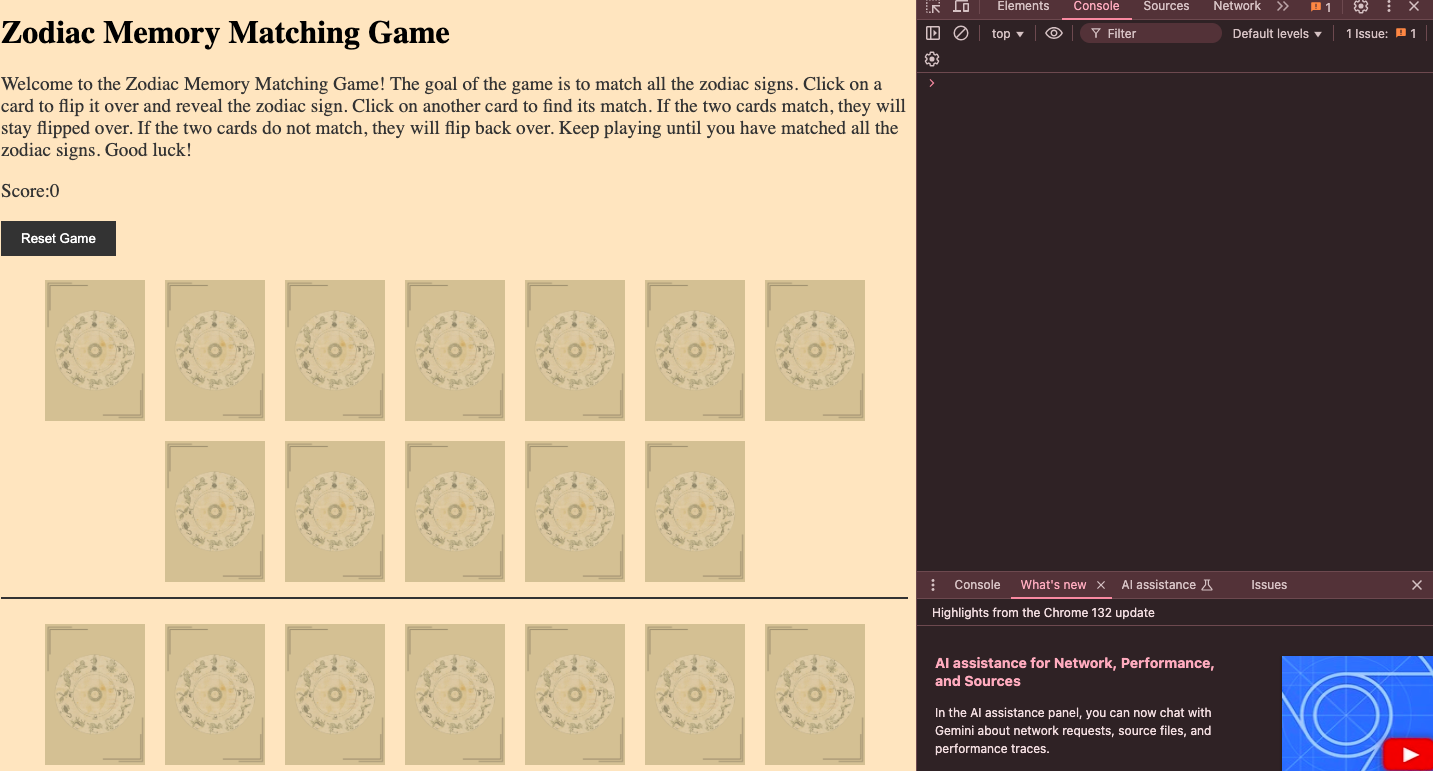This screenshot has height=771, width=1433.
Task: Flip the middle card in the five-card row
Action: [455, 511]
